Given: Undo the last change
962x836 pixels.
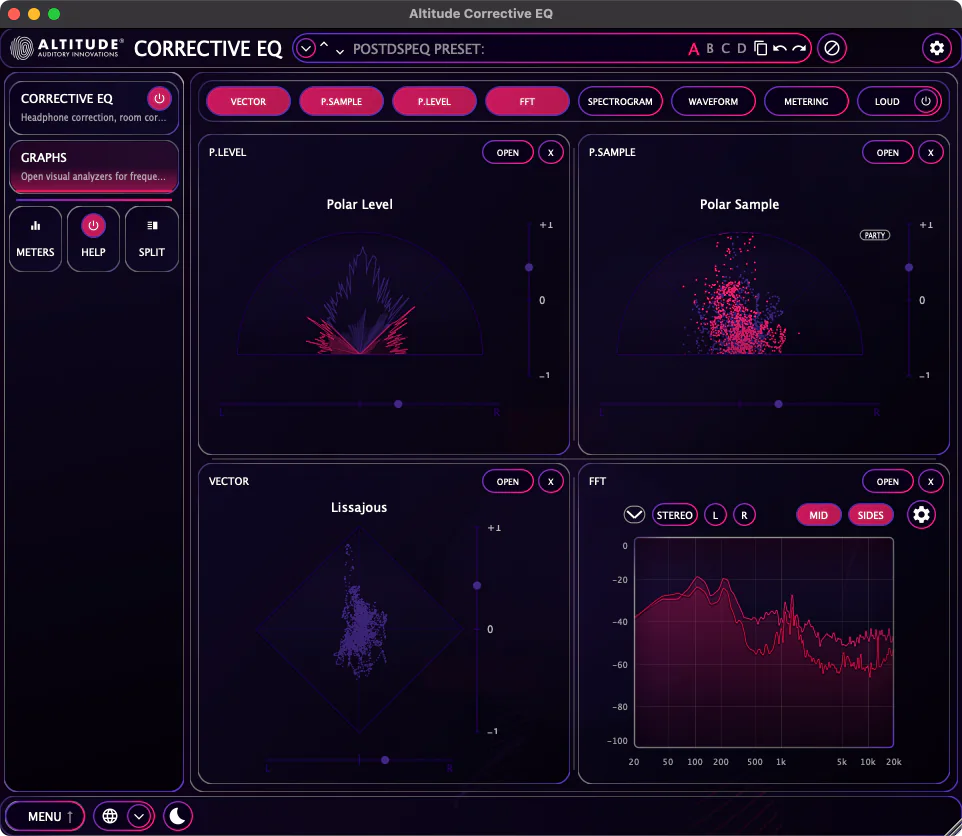Looking at the screenshot, I should point(780,48).
